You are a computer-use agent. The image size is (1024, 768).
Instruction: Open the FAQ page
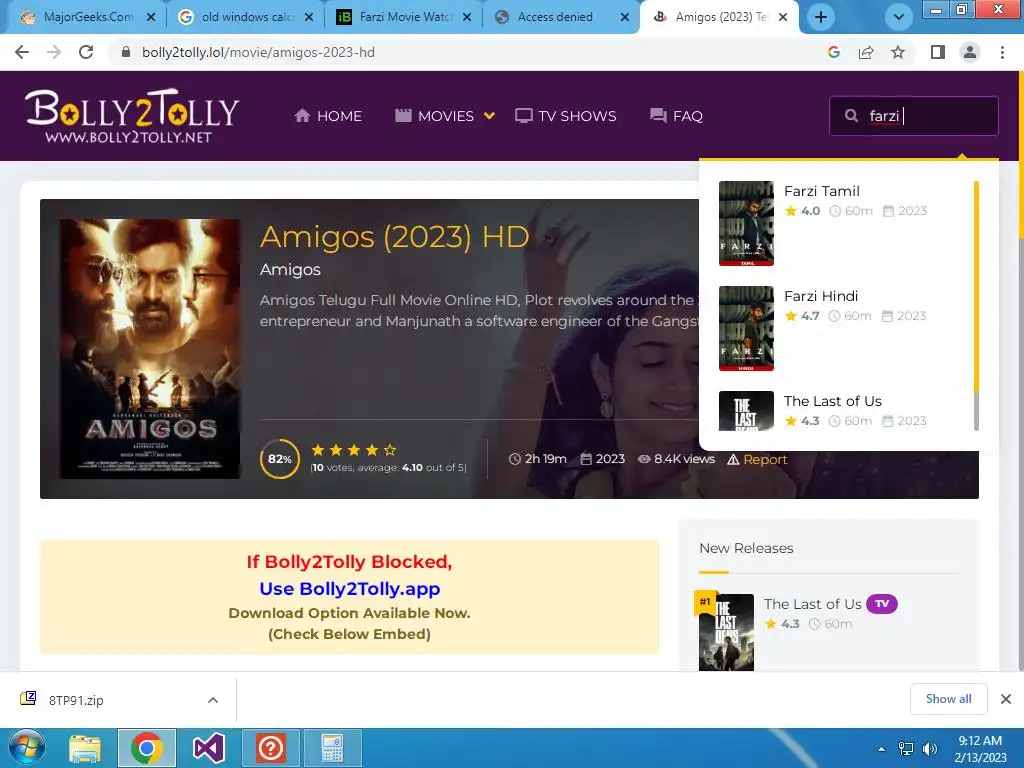point(677,116)
